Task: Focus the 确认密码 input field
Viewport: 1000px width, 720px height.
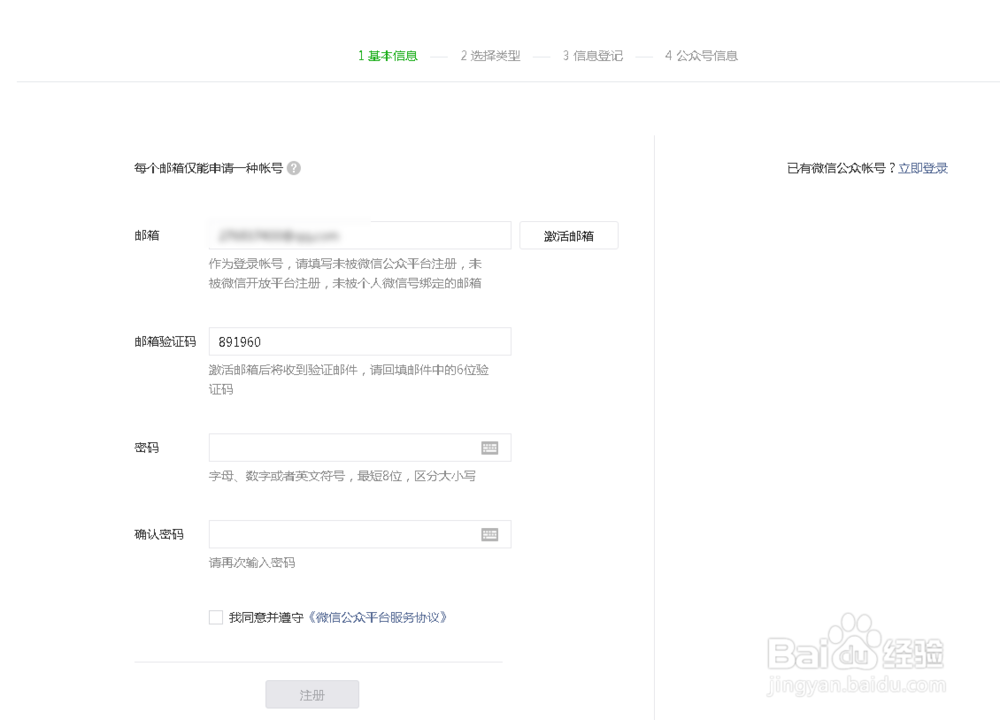Action: pos(360,534)
